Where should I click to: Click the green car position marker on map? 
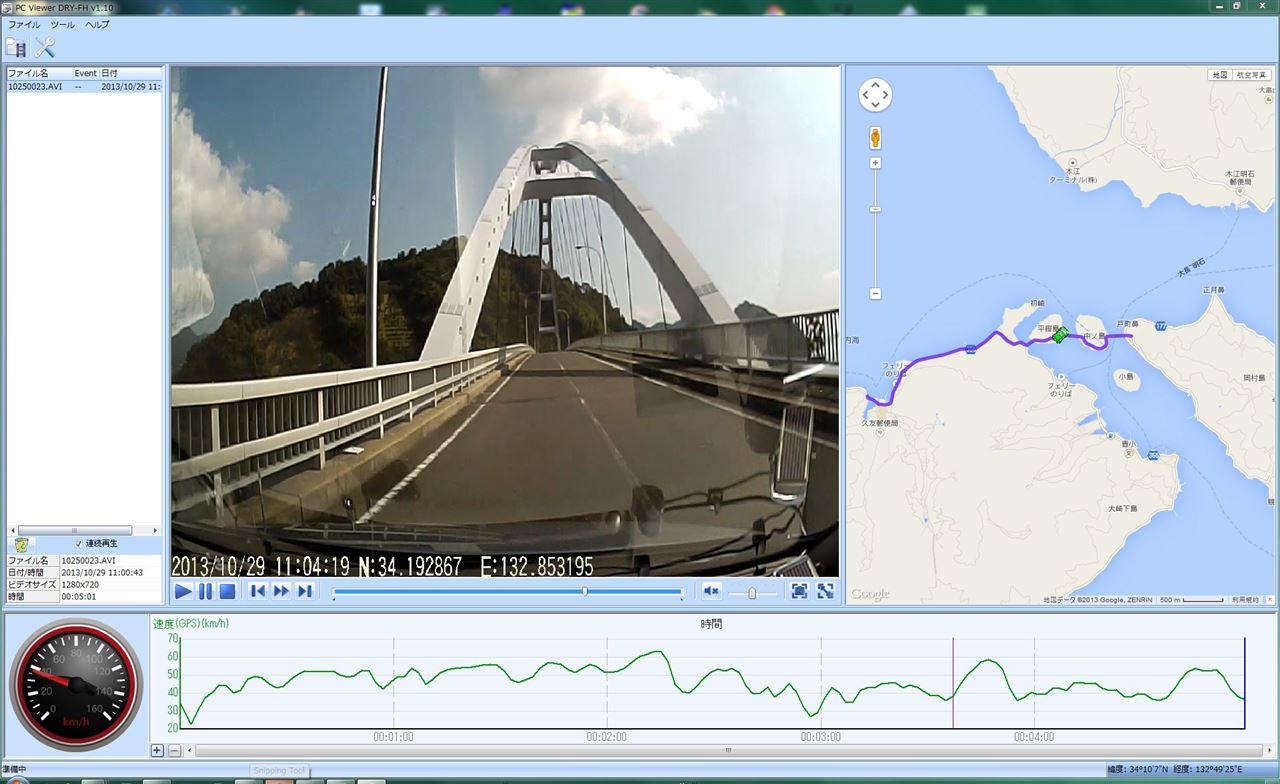click(x=1060, y=335)
